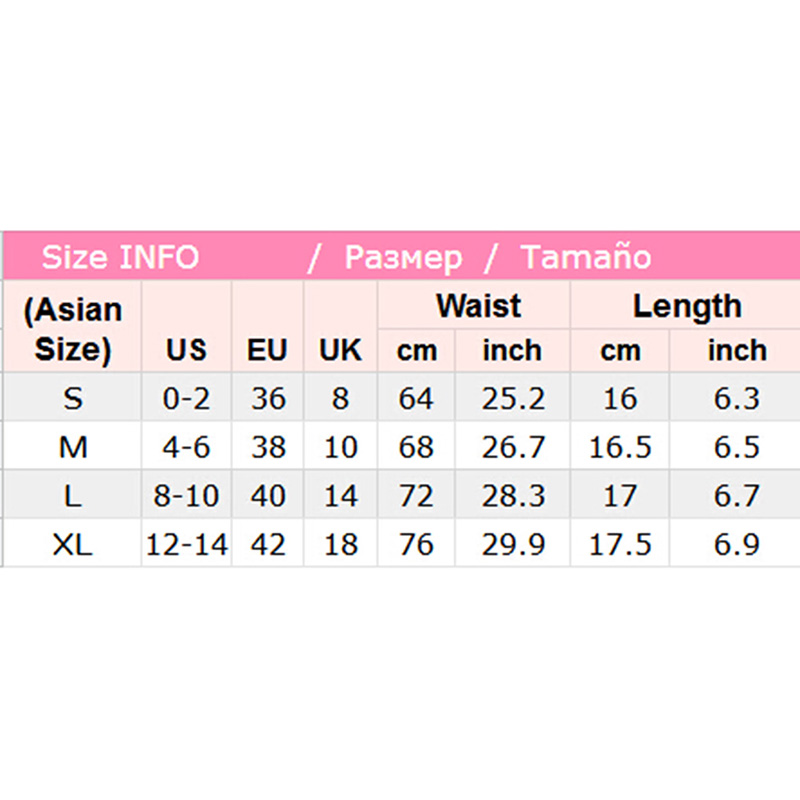Click the 29.9 inch waist value
800x800 pixels.
click(512, 545)
